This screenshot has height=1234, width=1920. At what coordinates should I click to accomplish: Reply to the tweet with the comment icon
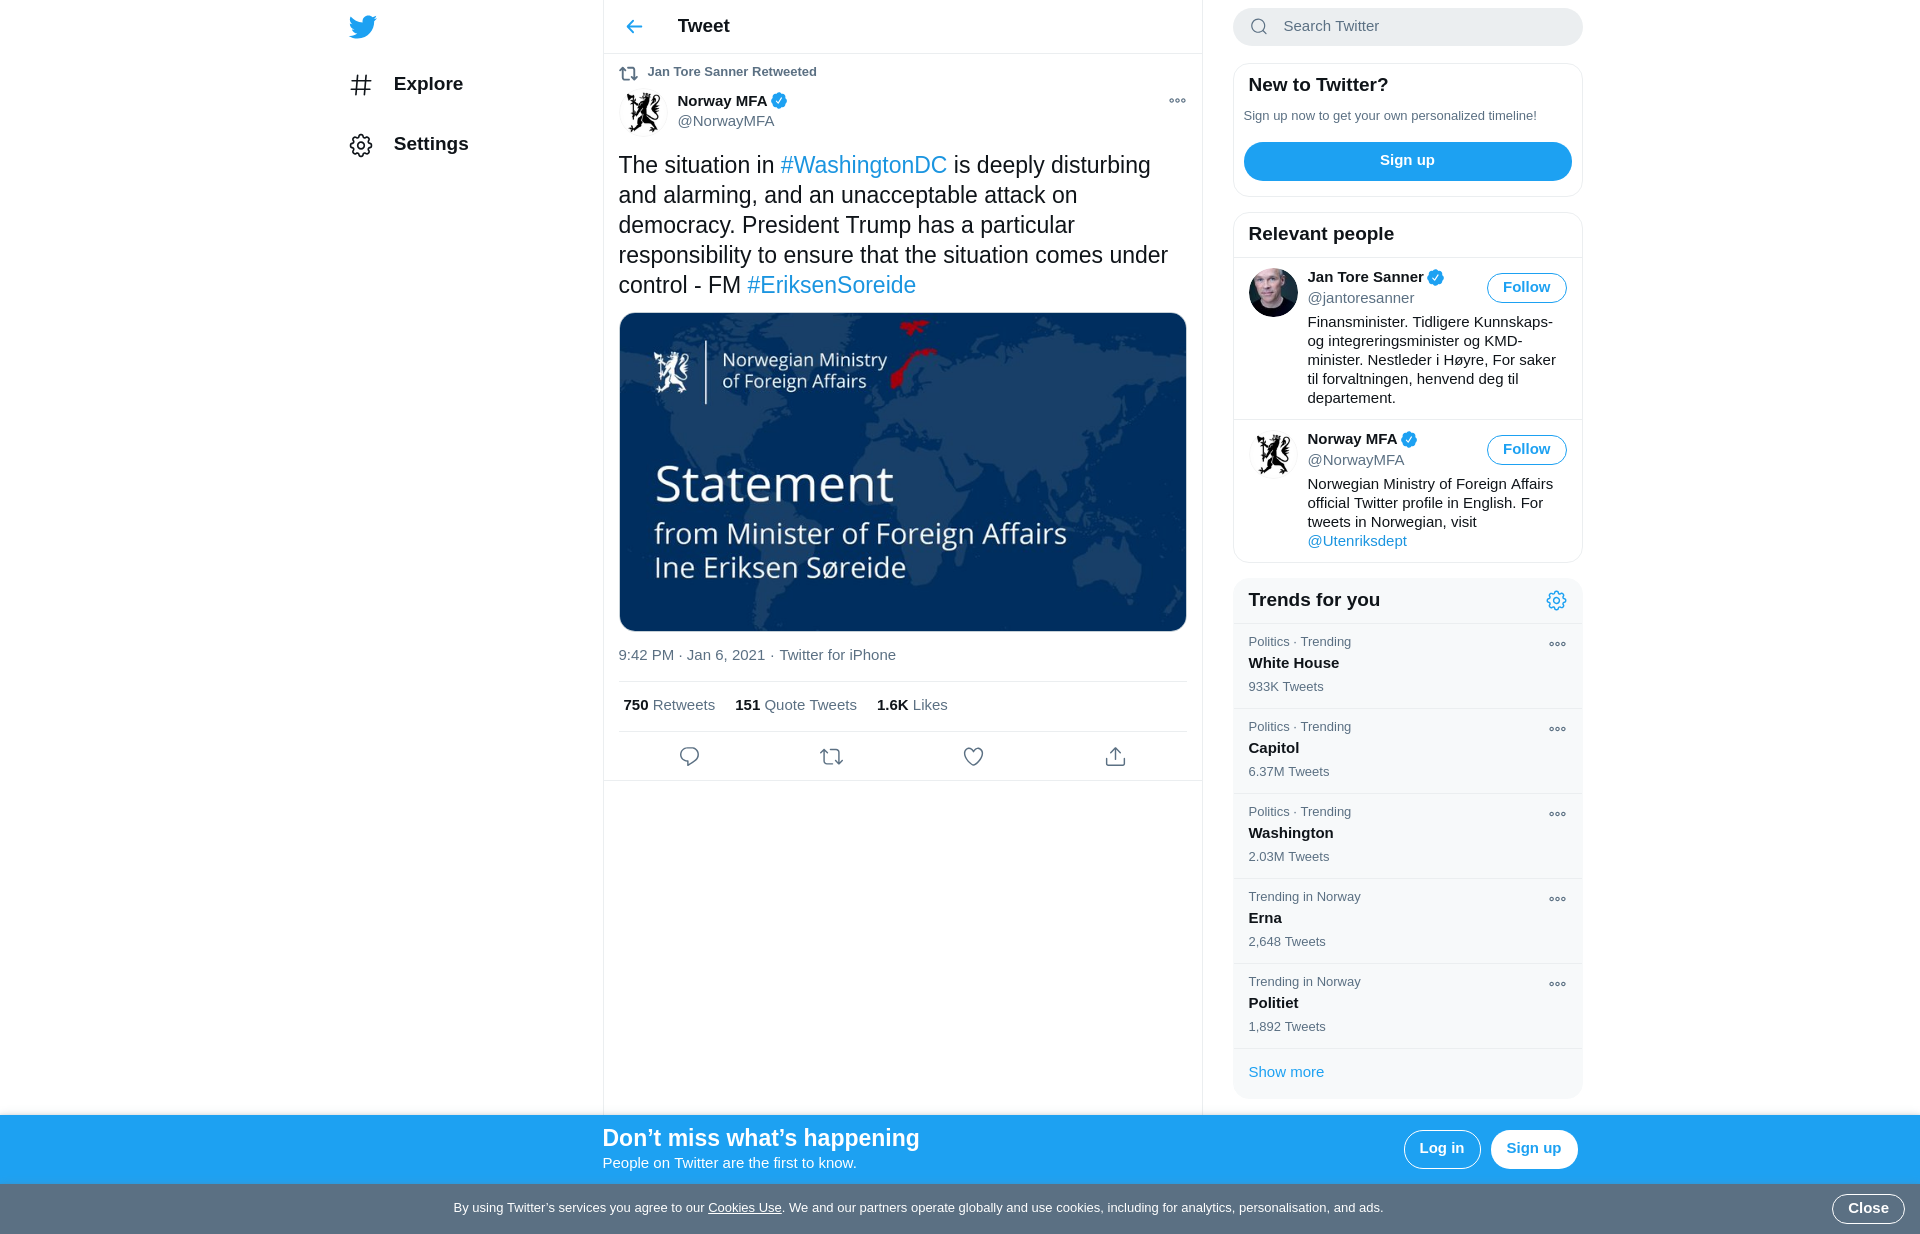689,757
